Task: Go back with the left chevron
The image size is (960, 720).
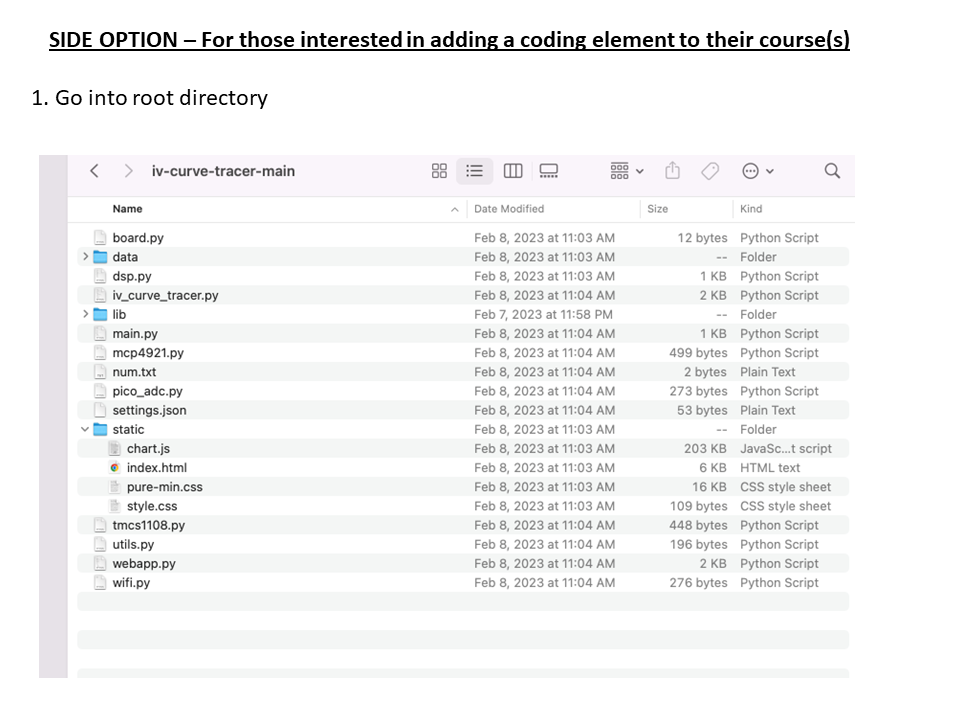Action: 94,171
